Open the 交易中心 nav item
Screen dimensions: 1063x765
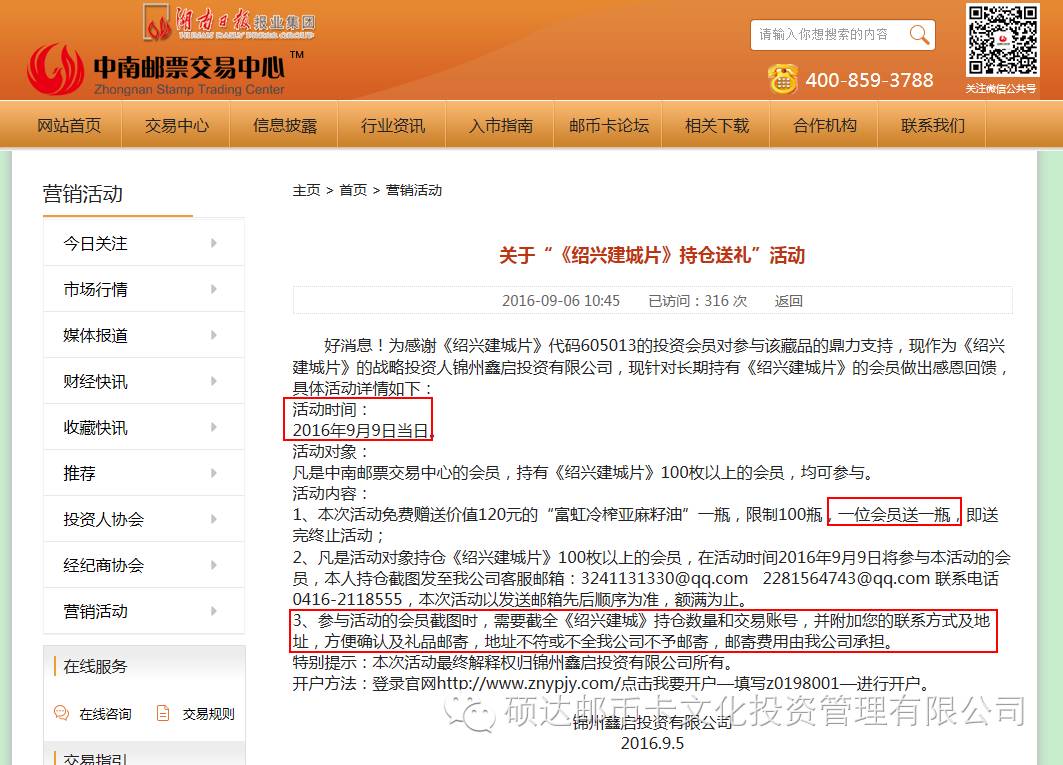coord(176,125)
